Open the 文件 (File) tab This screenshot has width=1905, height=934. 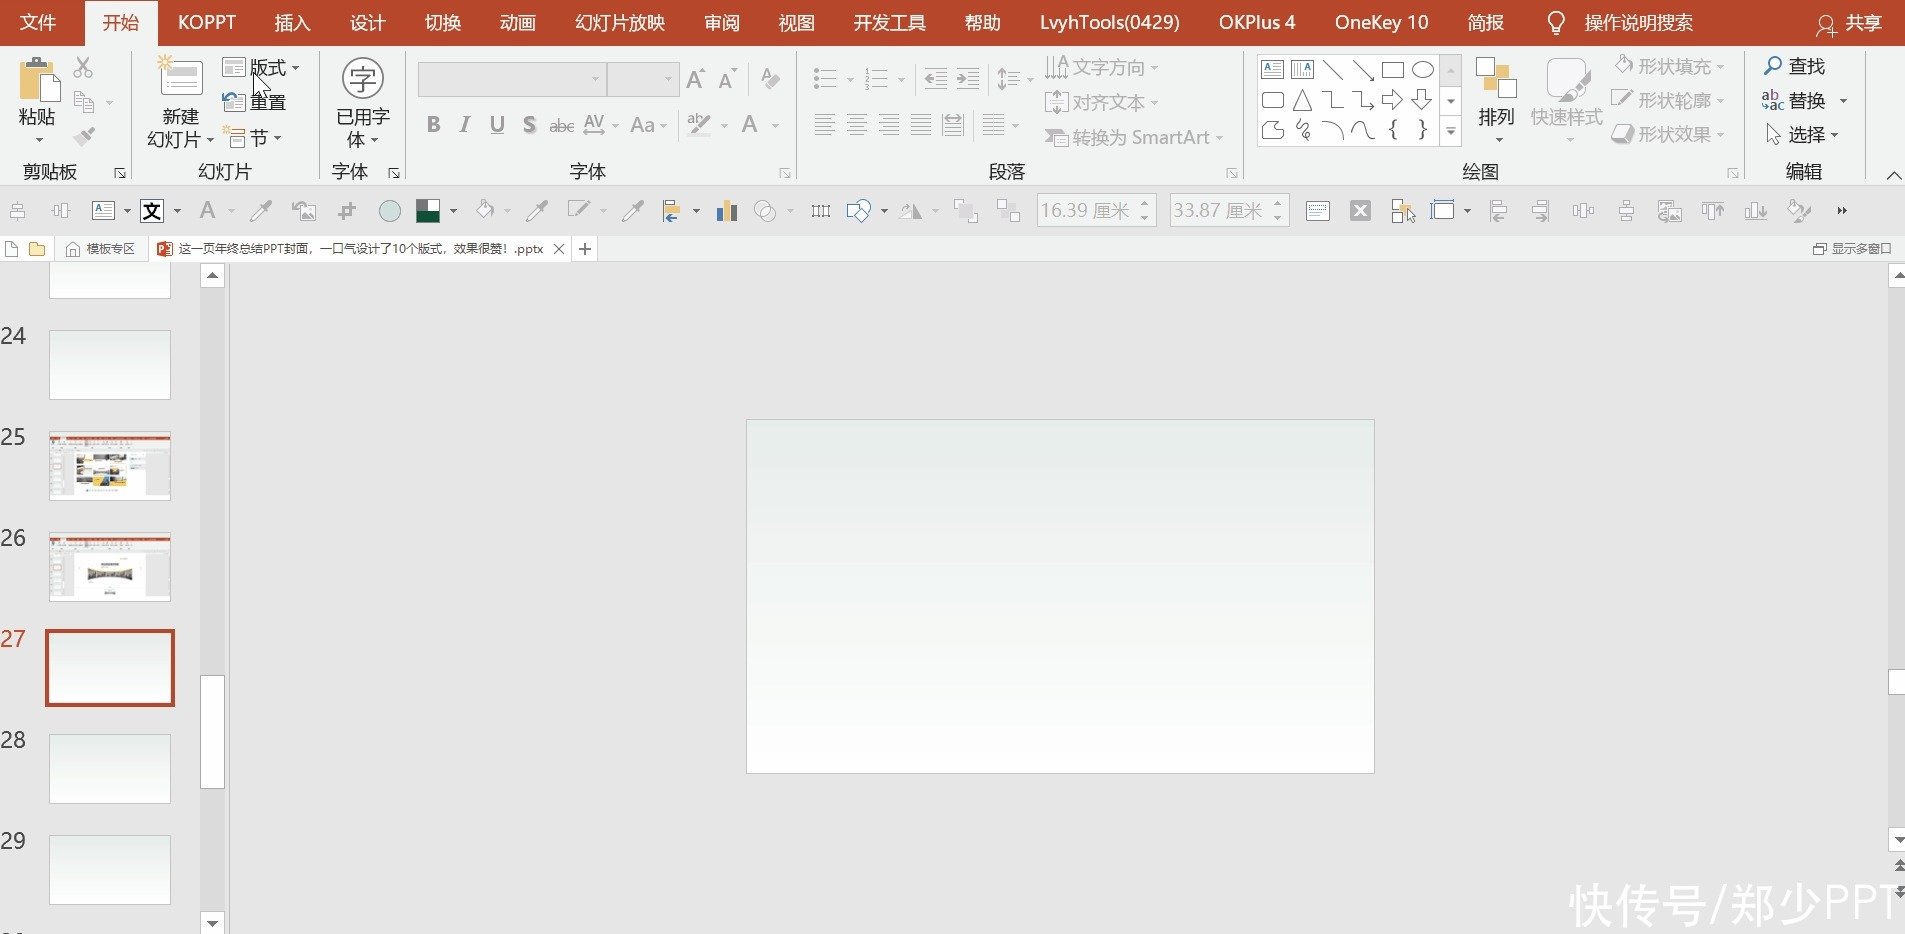[38, 22]
